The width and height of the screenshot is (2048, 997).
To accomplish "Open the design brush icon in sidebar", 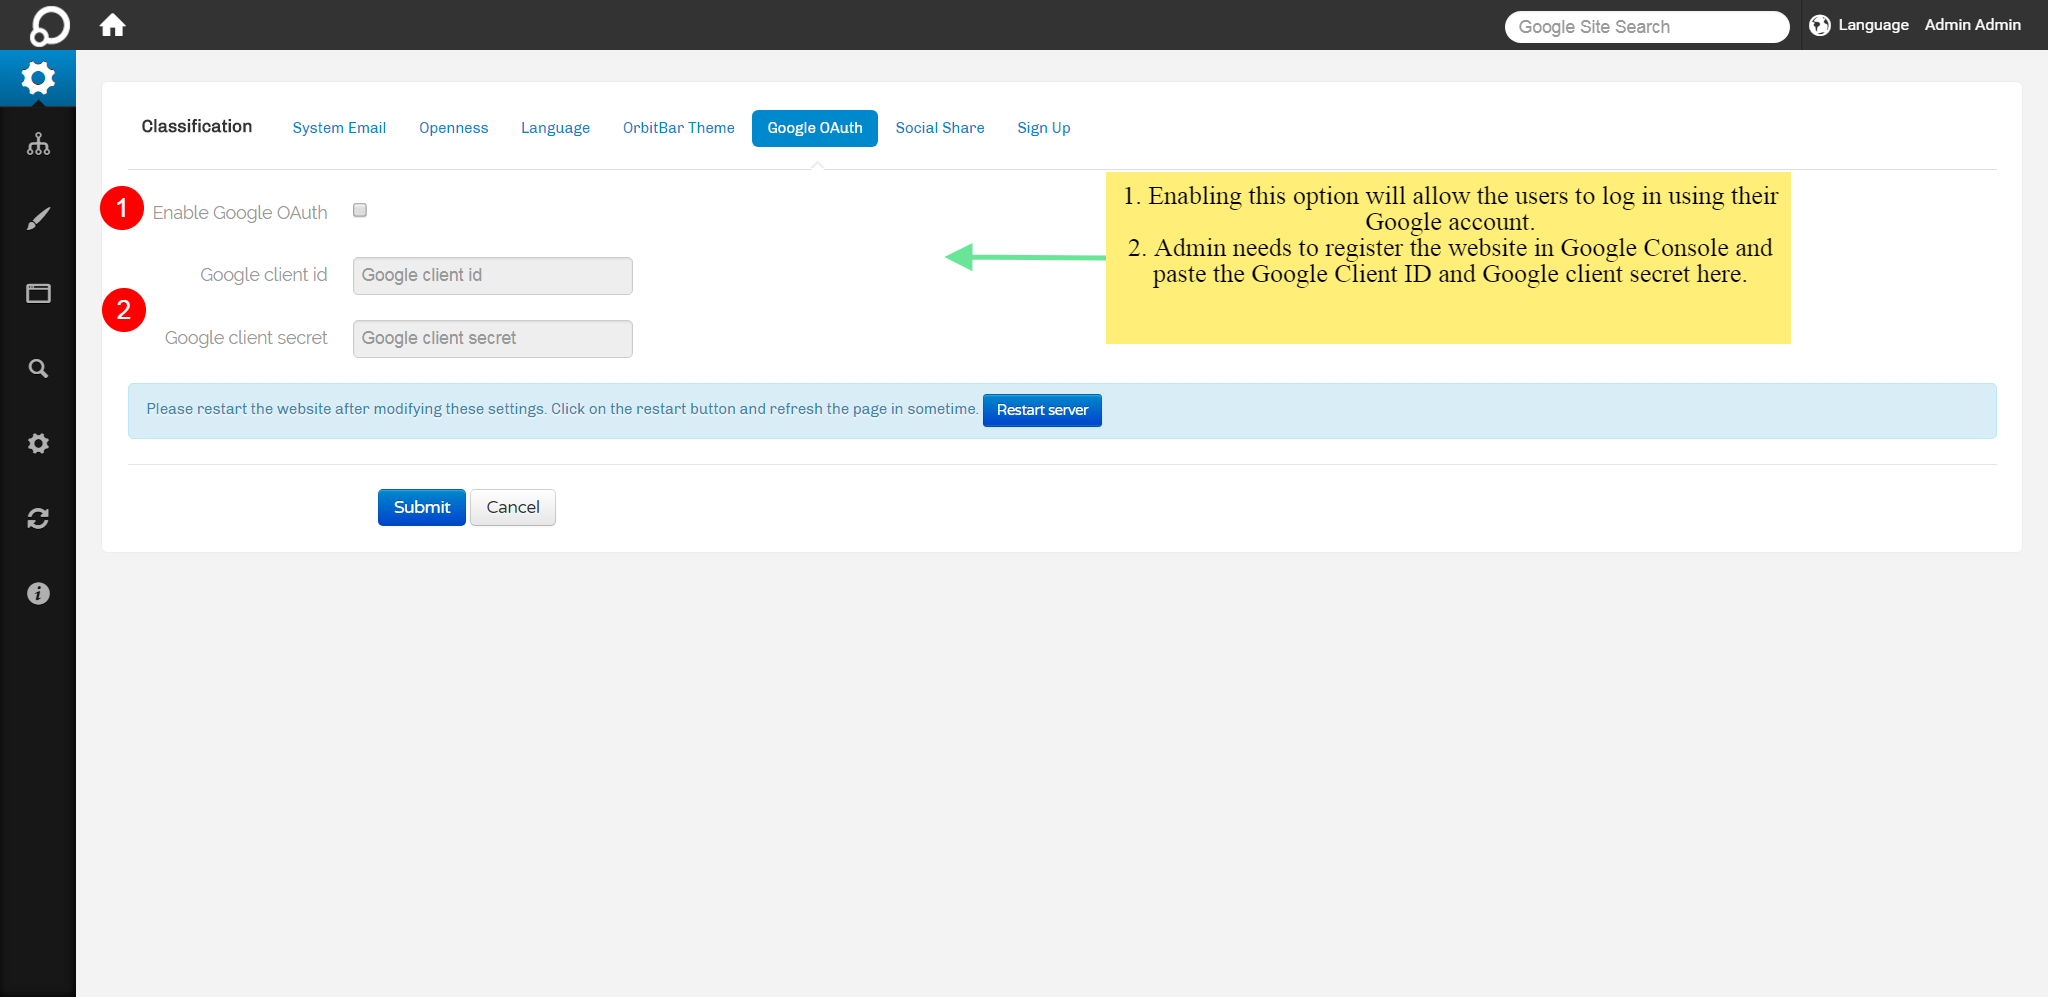I will (x=38, y=219).
